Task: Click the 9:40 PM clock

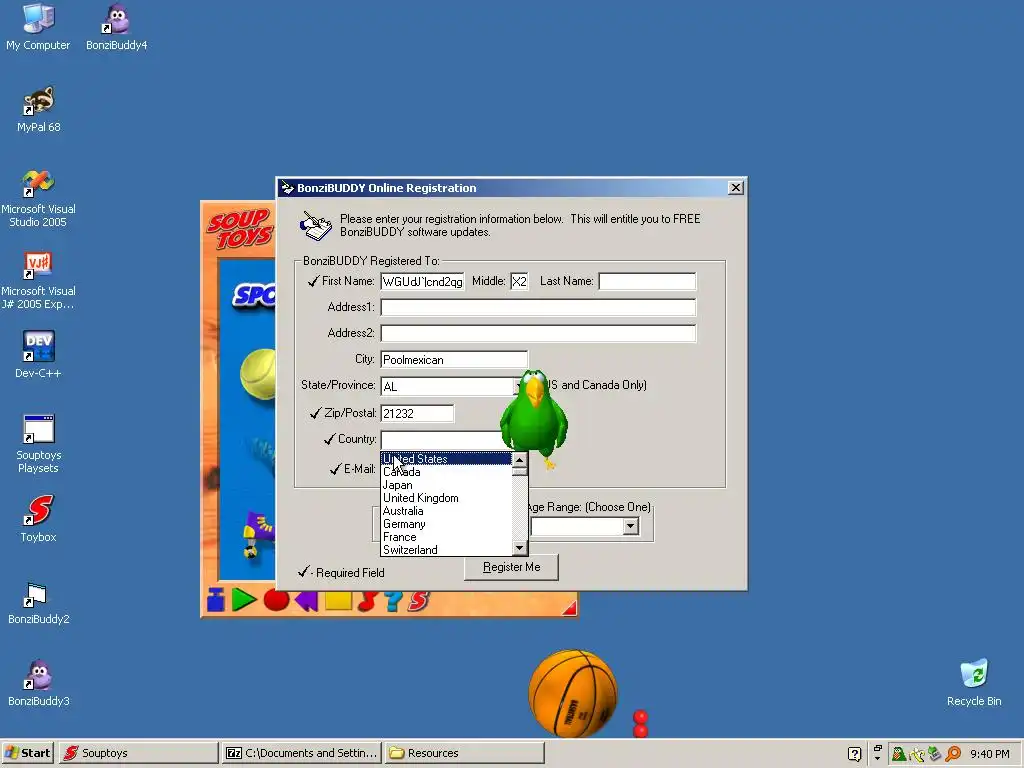Action: 989,754
